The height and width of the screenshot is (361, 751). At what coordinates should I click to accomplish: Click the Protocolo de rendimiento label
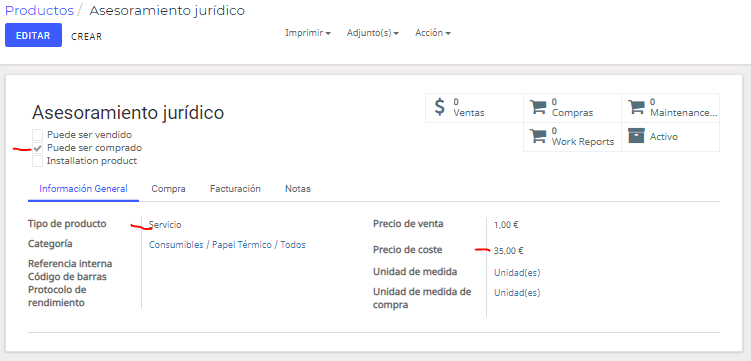(57, 296)
